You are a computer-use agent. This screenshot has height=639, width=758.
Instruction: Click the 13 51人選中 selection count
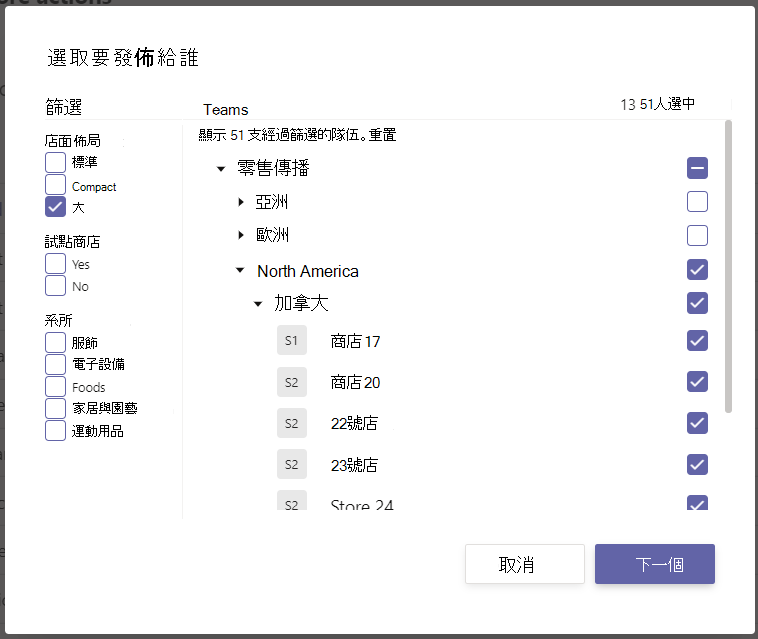[657, 104]
